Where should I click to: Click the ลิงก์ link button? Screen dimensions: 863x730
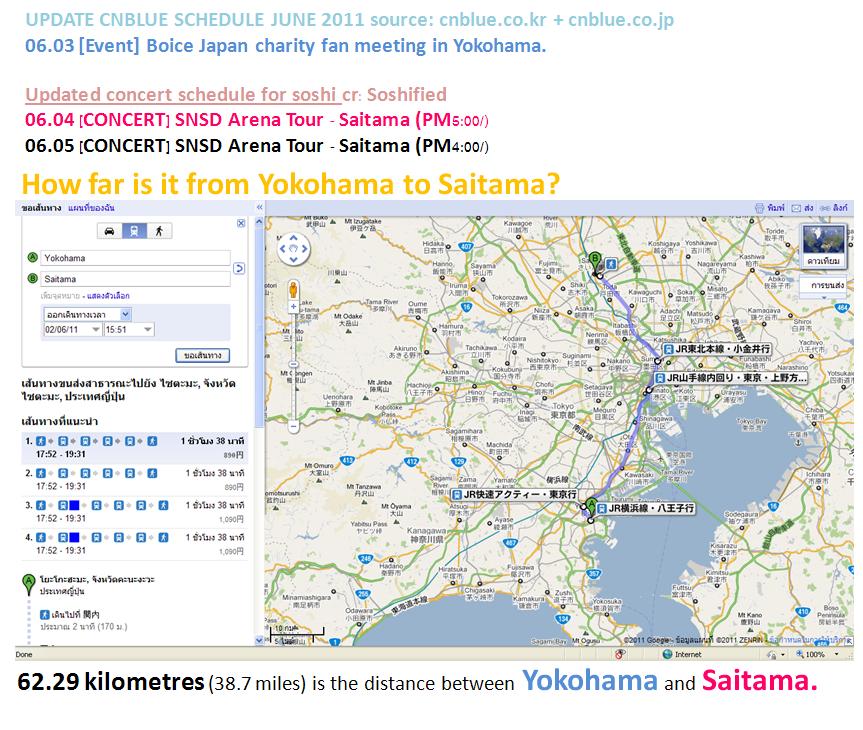click(x=834, y=208)
